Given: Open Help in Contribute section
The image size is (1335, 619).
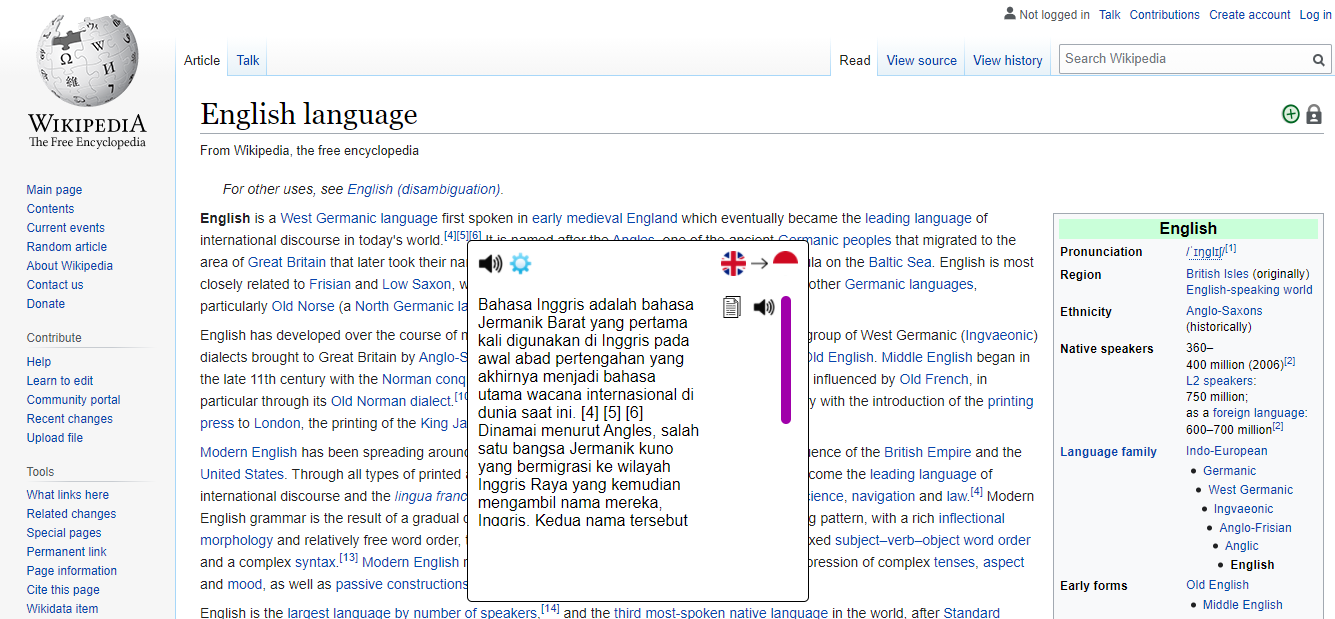Looking at the screenshot, I should pyautogui.click(x=39, y=362).
